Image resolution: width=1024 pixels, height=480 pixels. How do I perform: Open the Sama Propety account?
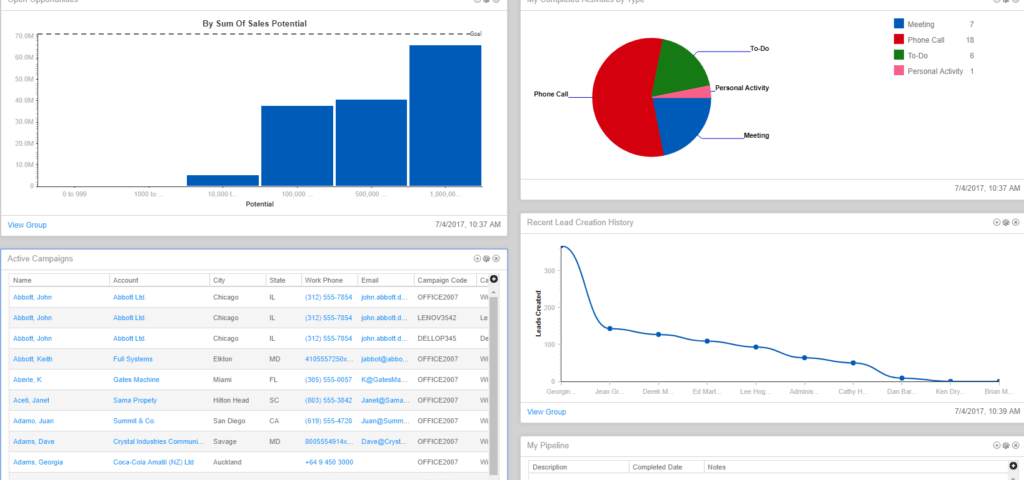135,400
